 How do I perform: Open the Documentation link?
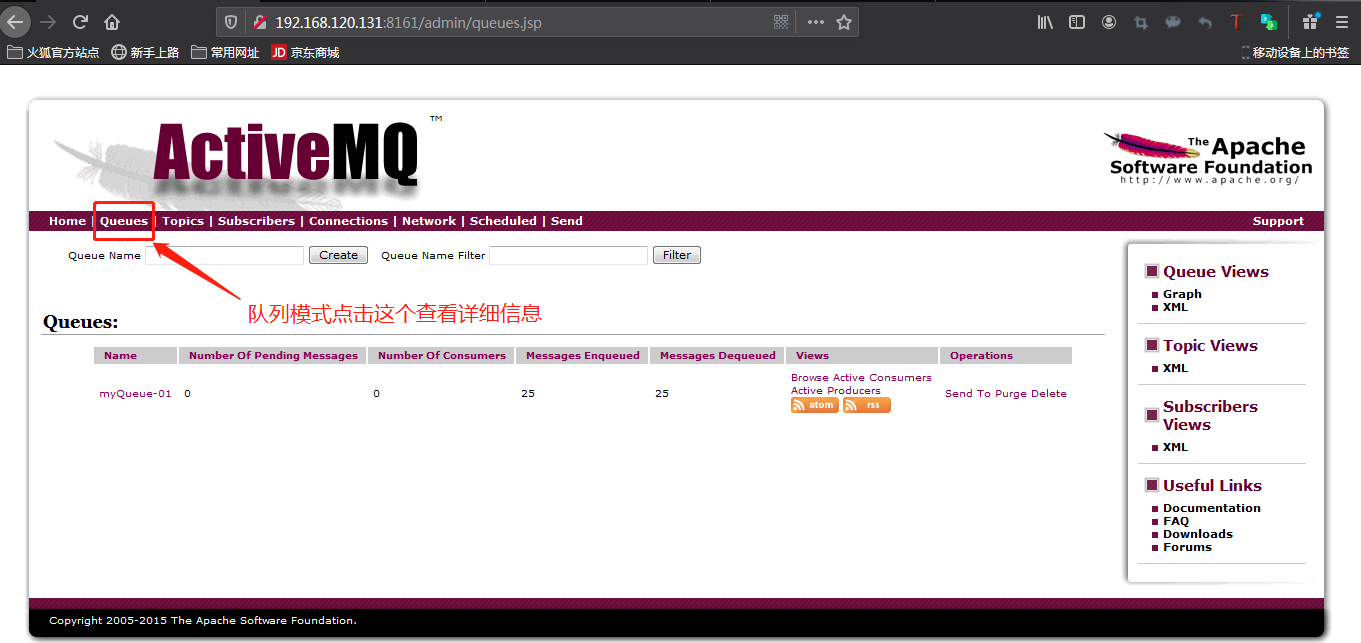[1212, 508]
